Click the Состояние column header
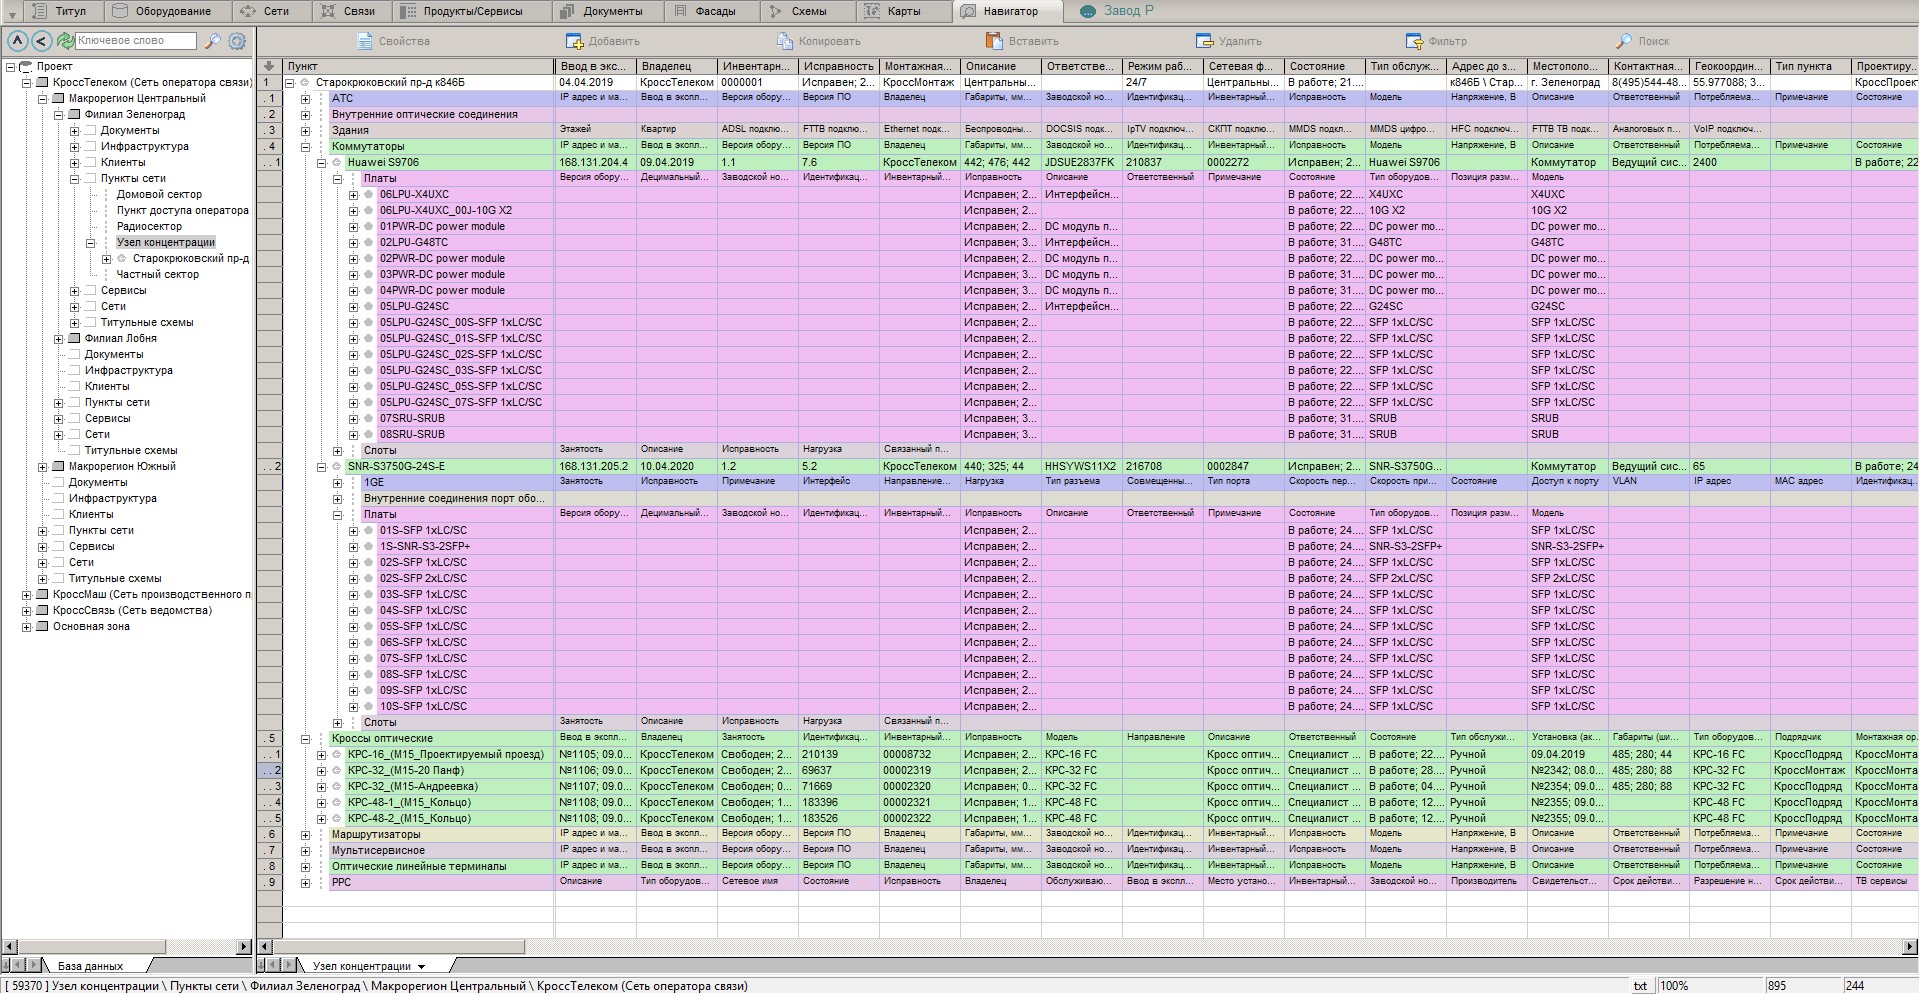The width and height of the screenshot is (1919, 994). click(1324, 66)
